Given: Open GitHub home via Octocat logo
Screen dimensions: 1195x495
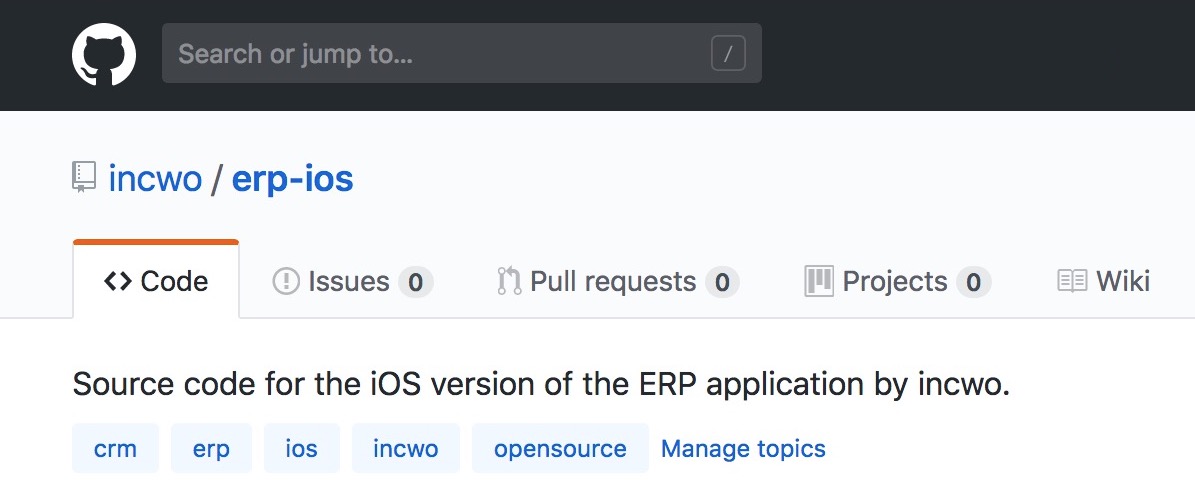Looking at the screenshot, I should pyautogui.click(x=104, y=54).
